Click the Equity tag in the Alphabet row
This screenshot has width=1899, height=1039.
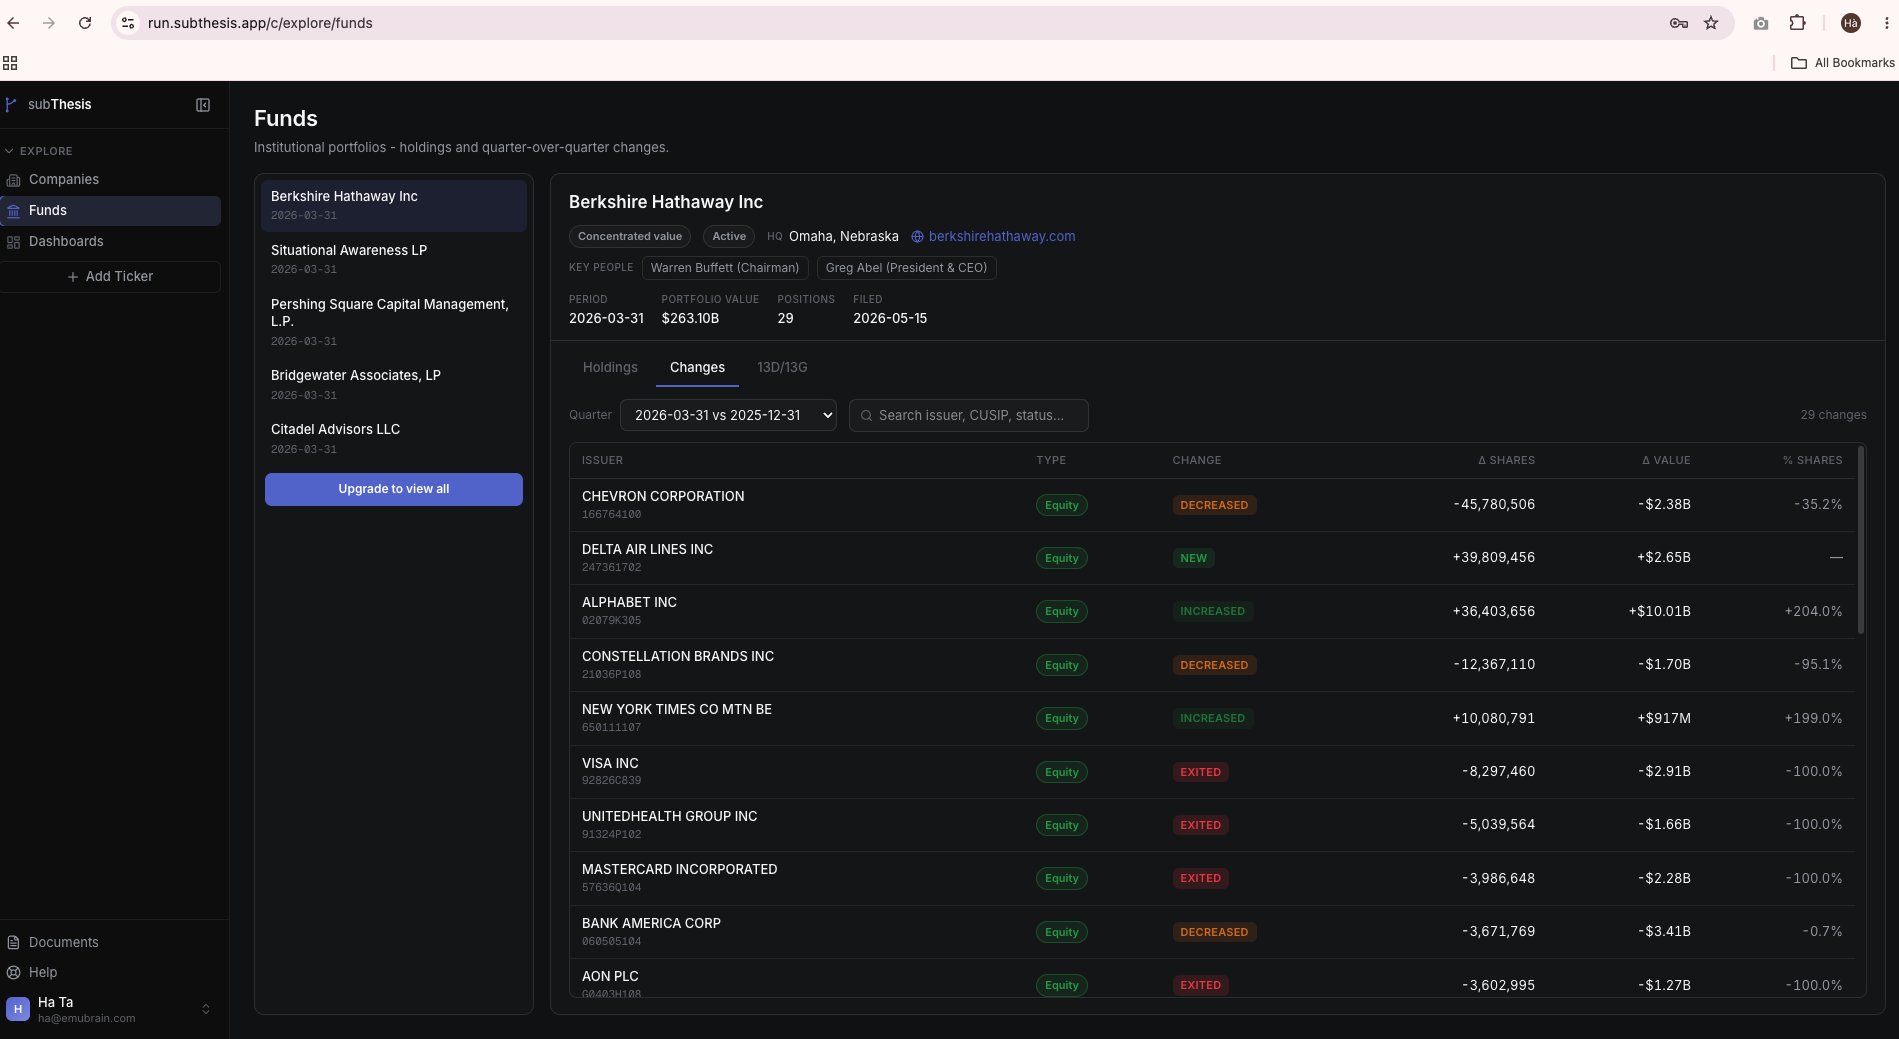tap(1061, 612)
